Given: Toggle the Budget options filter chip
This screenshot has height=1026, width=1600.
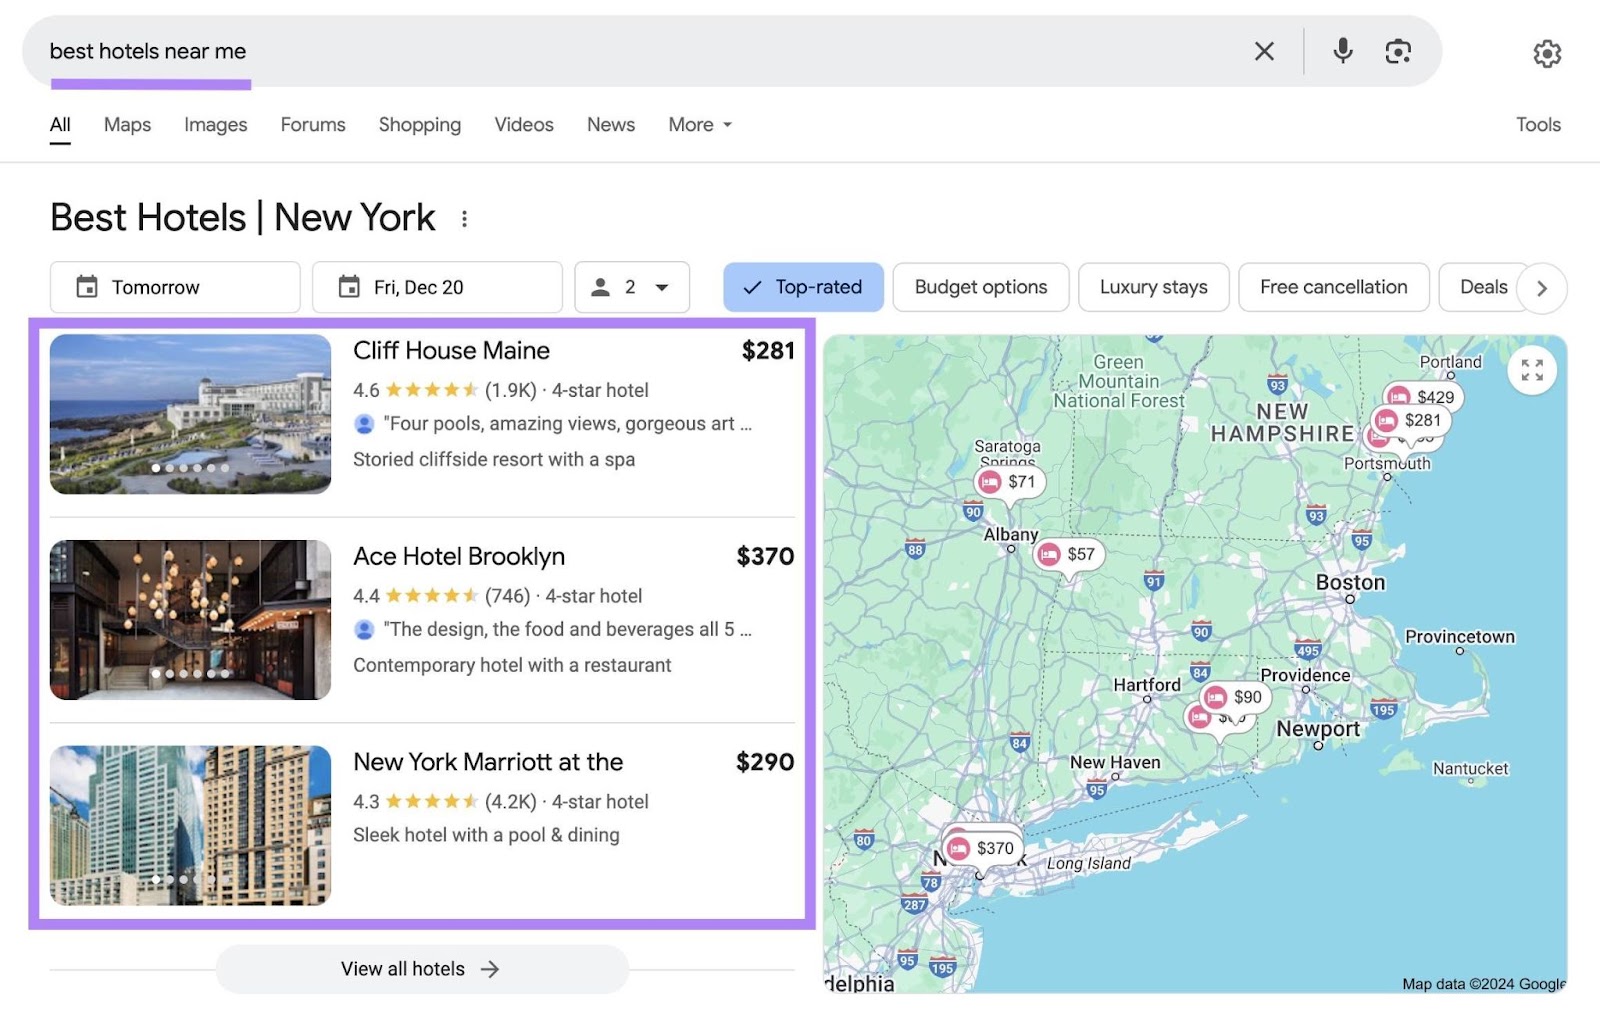Looking at the screenshot, I should 981,287.
